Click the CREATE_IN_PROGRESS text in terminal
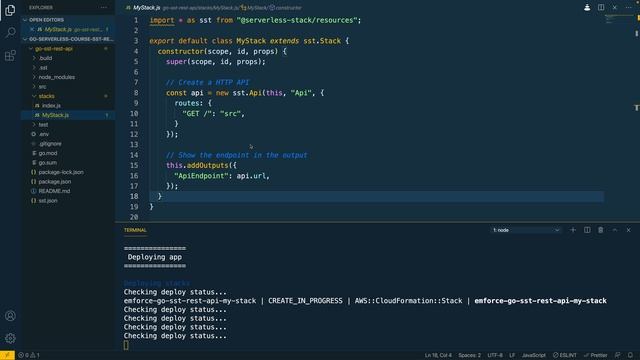Screen dimensions: 640x360 tap(305, 301)
